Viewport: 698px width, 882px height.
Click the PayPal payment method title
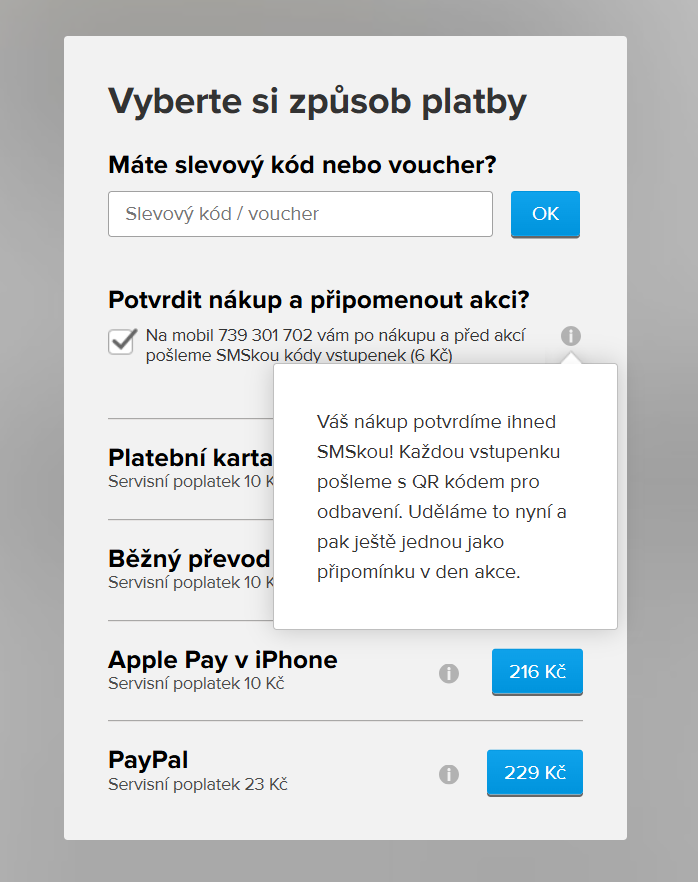point(148,760)
